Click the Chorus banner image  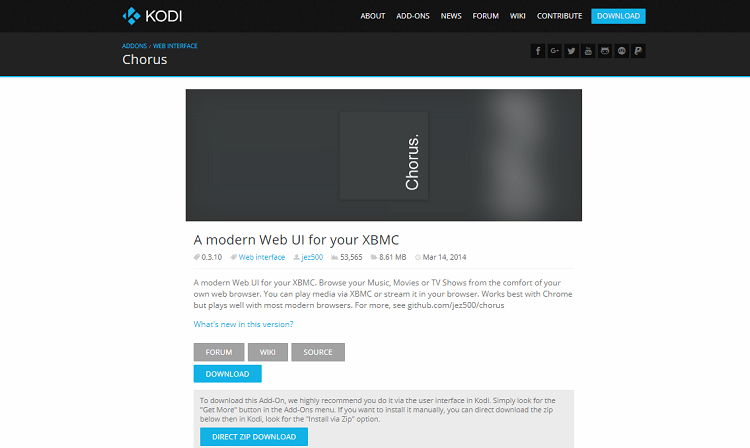pyautogui.click(x=384, y=155)
